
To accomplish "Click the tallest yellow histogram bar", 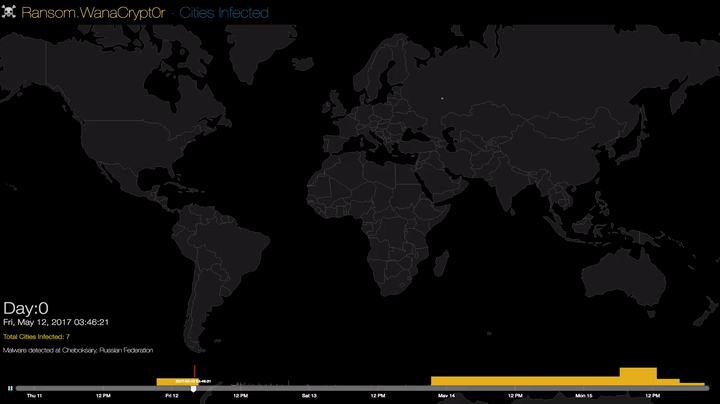I will 638,376.
